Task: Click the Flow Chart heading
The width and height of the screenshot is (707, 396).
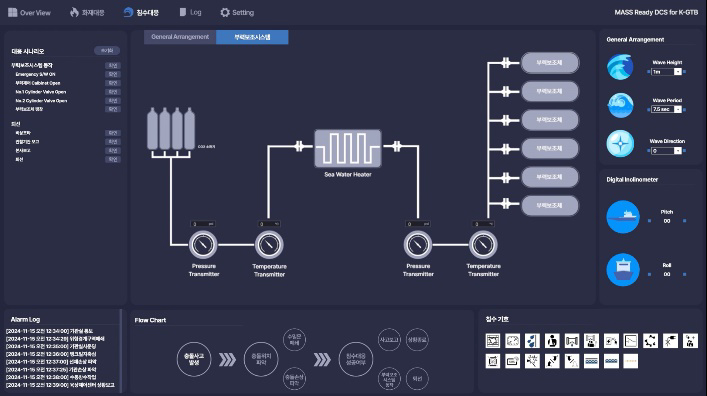Action: 150,320
